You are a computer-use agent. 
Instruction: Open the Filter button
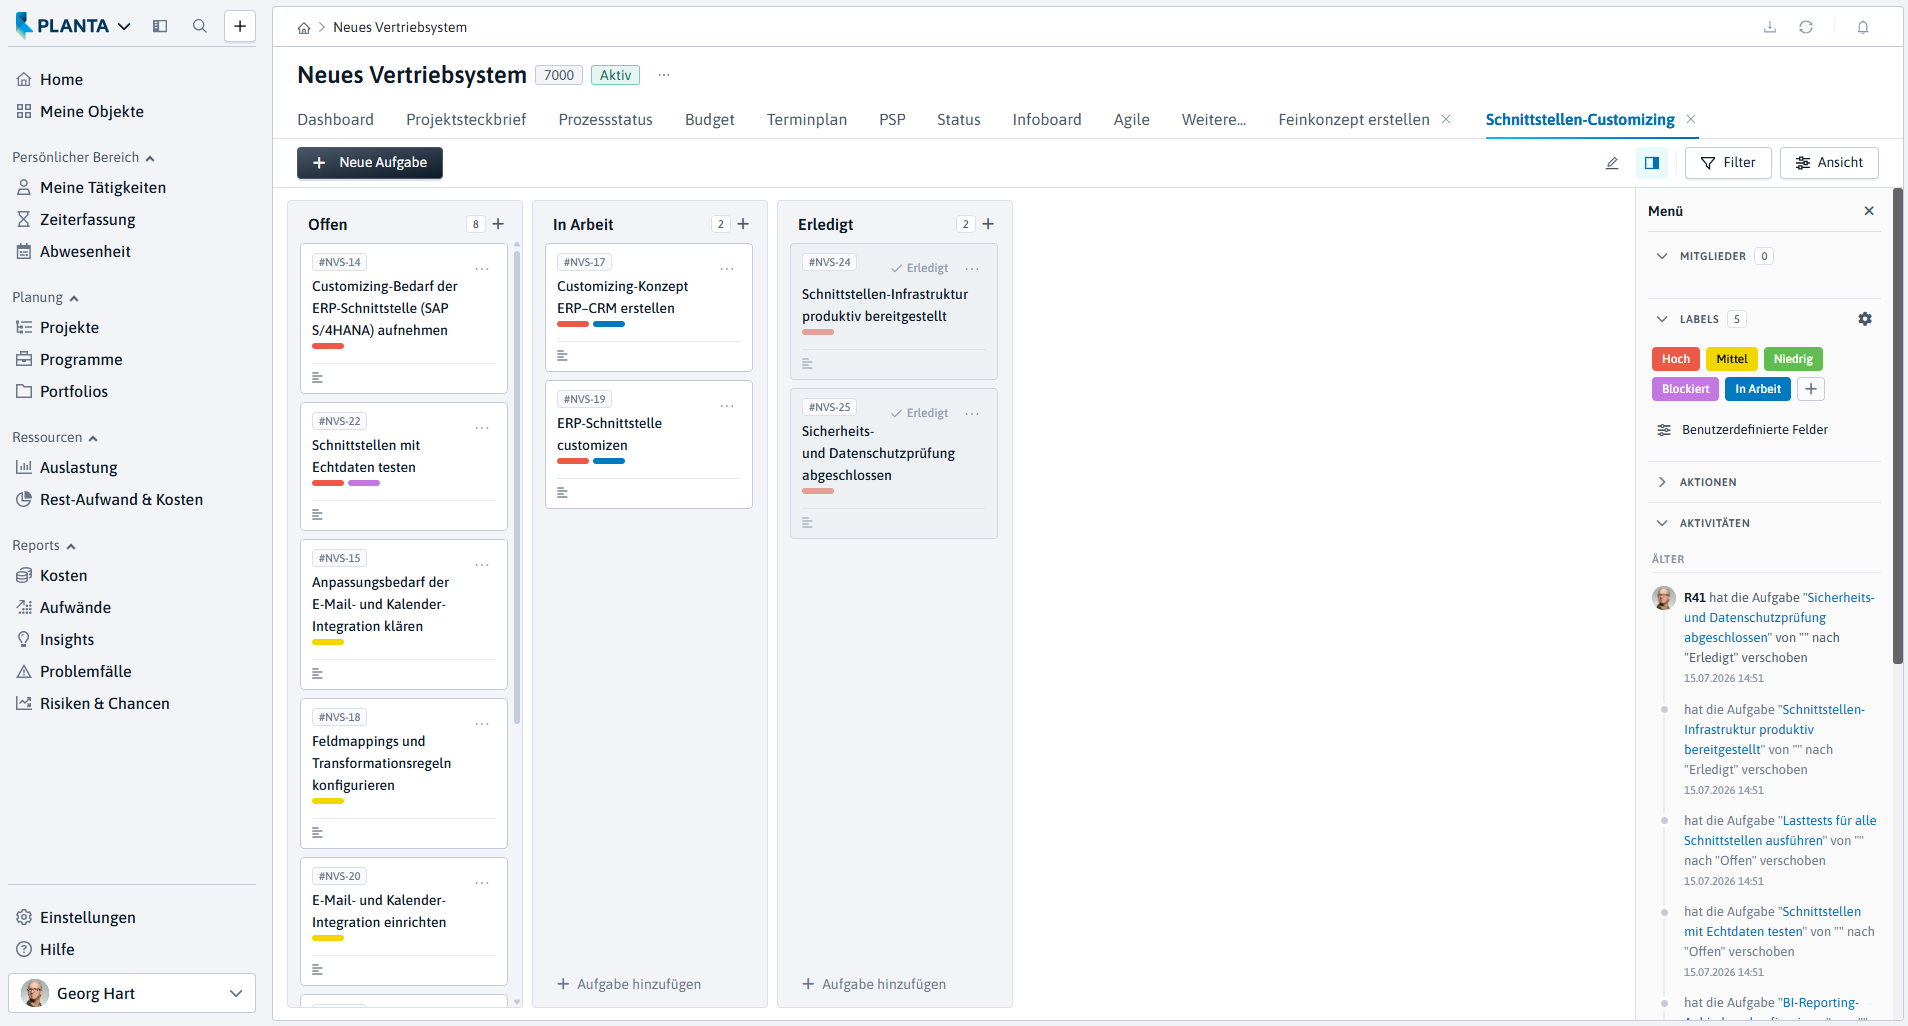click(1728, 163)
